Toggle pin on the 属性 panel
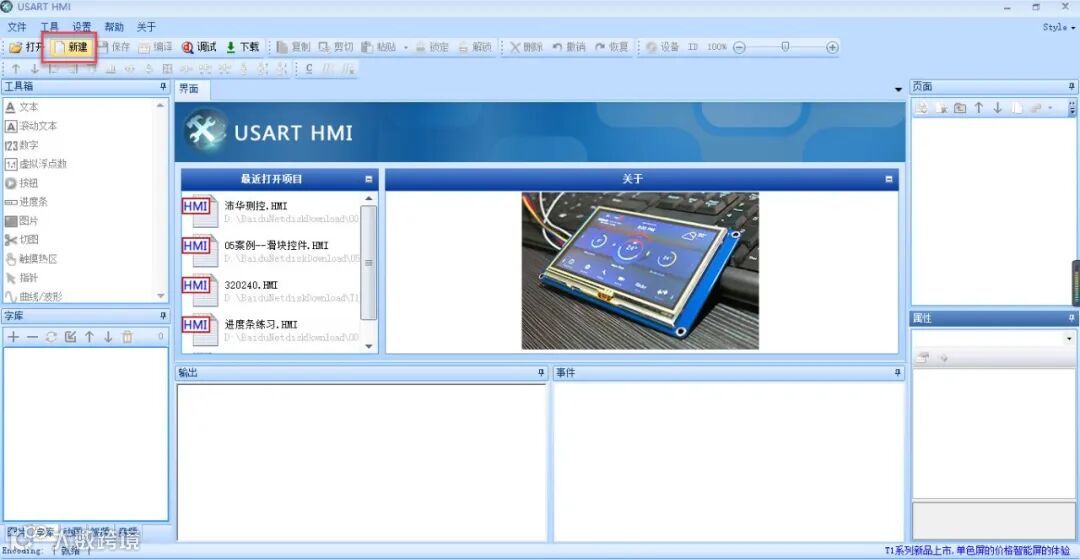Viewport: 1080px width, 559px height. click(x=1072, y=318)
